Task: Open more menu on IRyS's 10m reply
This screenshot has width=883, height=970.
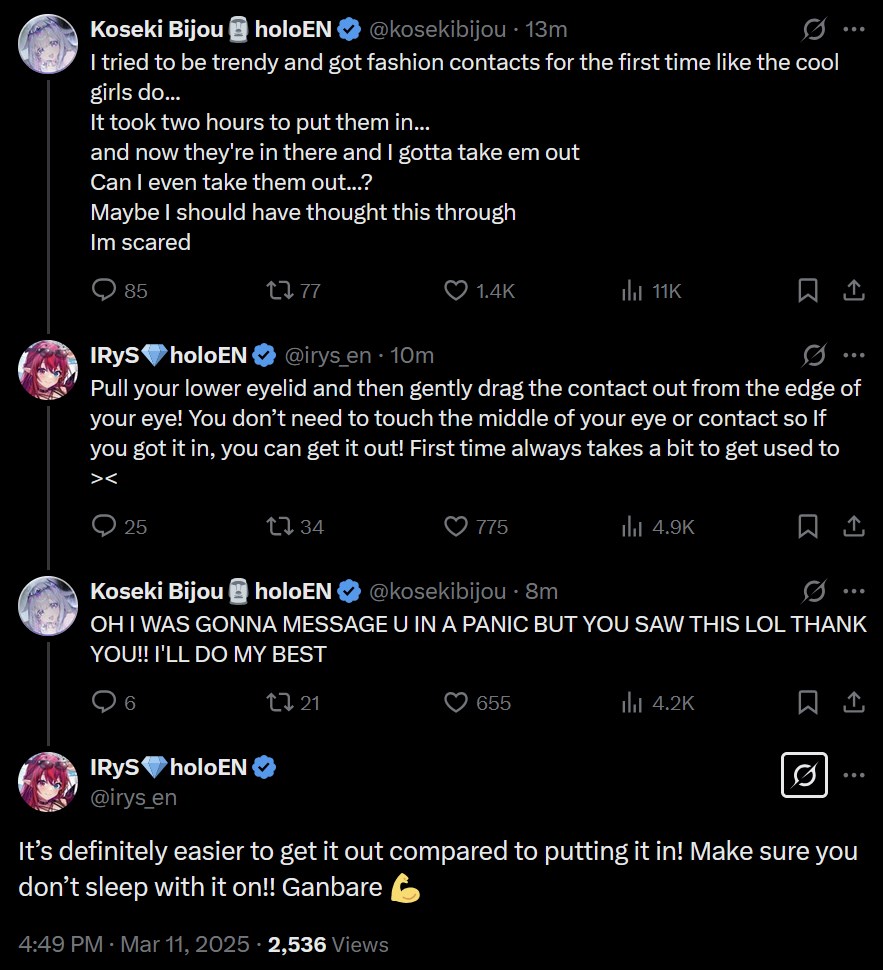Action: pyautogui.click(x=854, y=355)
